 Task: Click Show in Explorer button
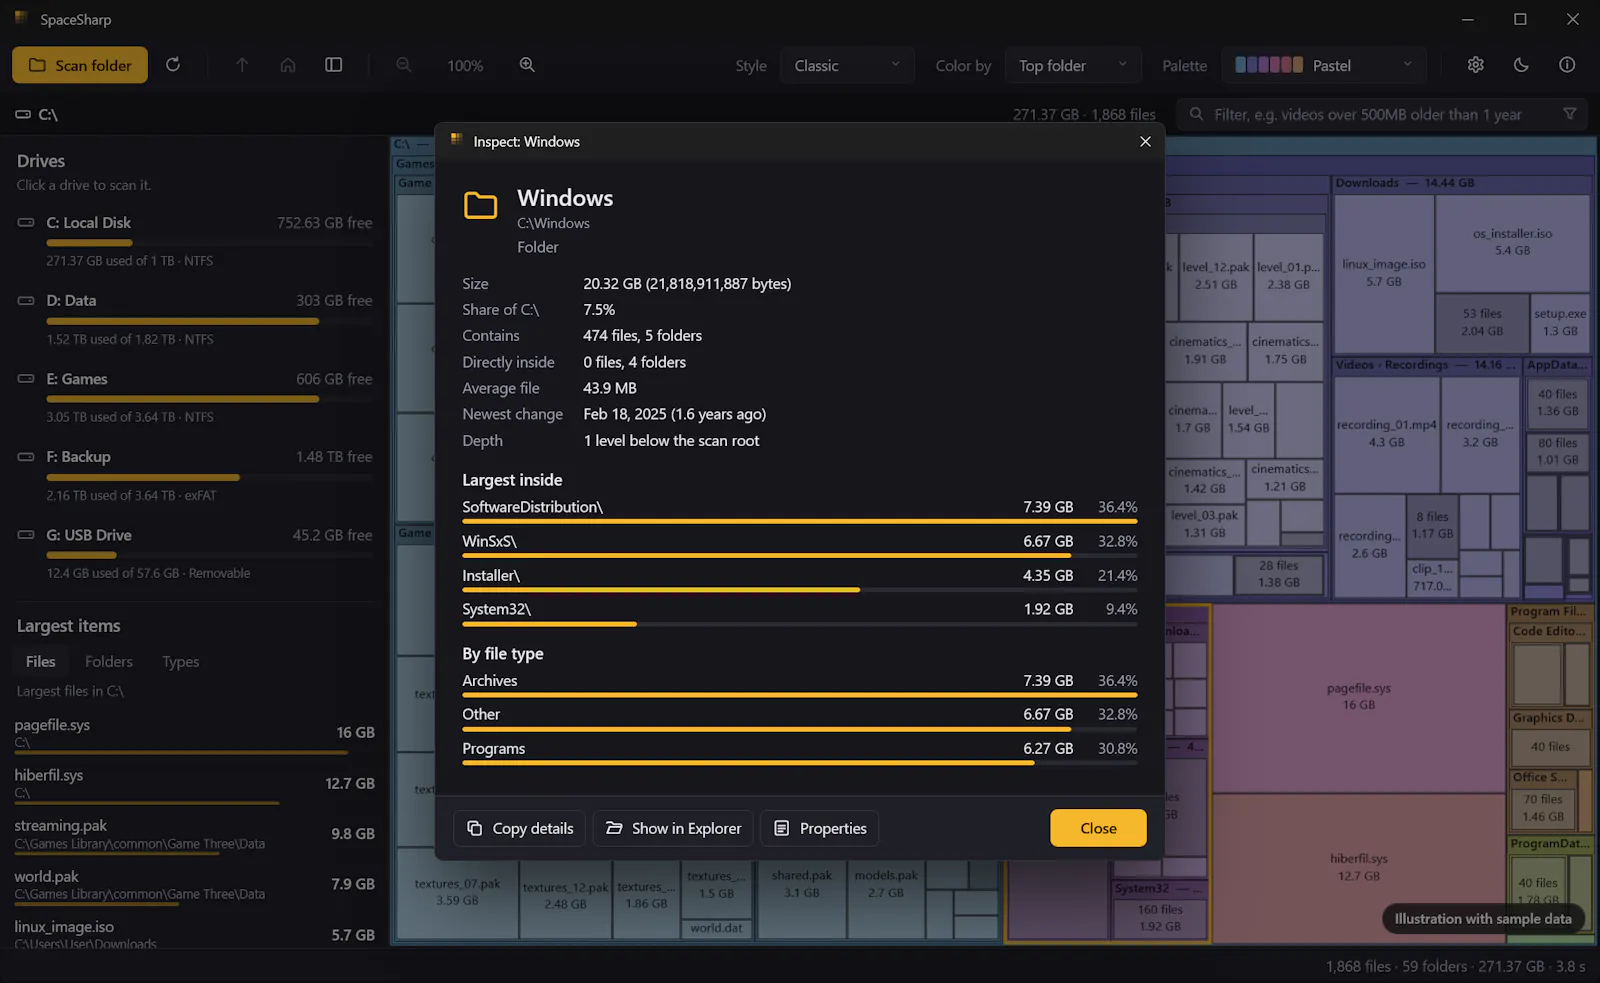point(673,828)
